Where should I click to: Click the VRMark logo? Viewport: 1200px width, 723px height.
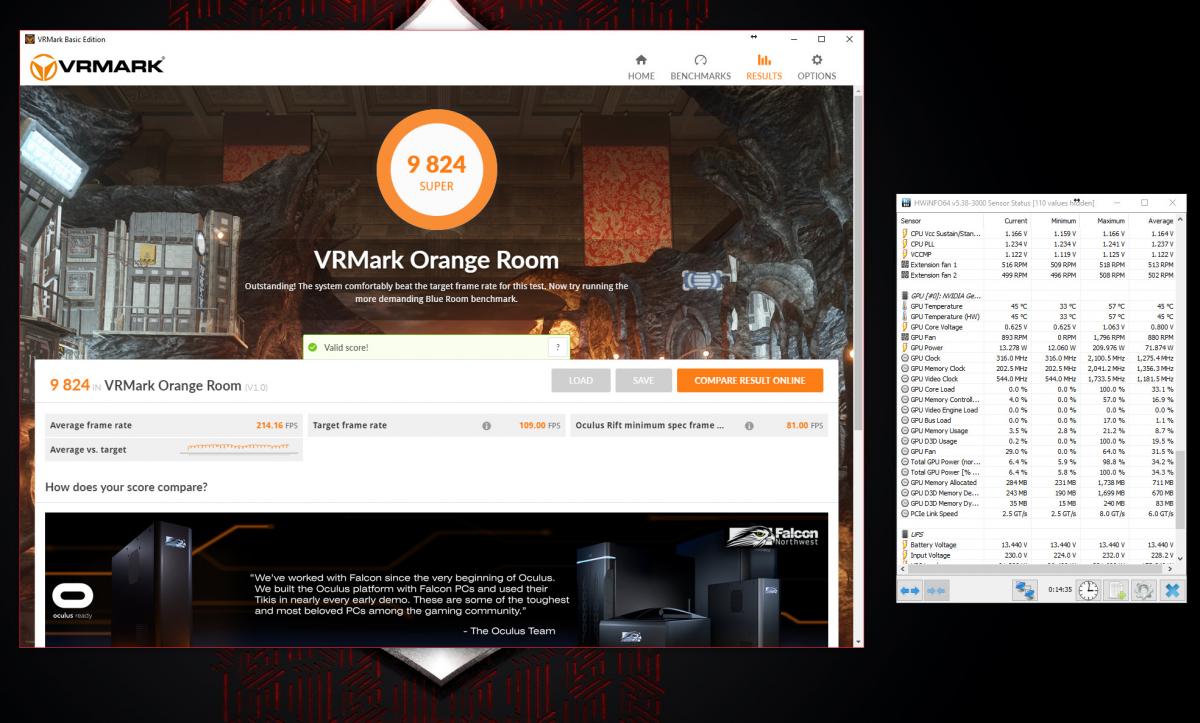[97, 67]
